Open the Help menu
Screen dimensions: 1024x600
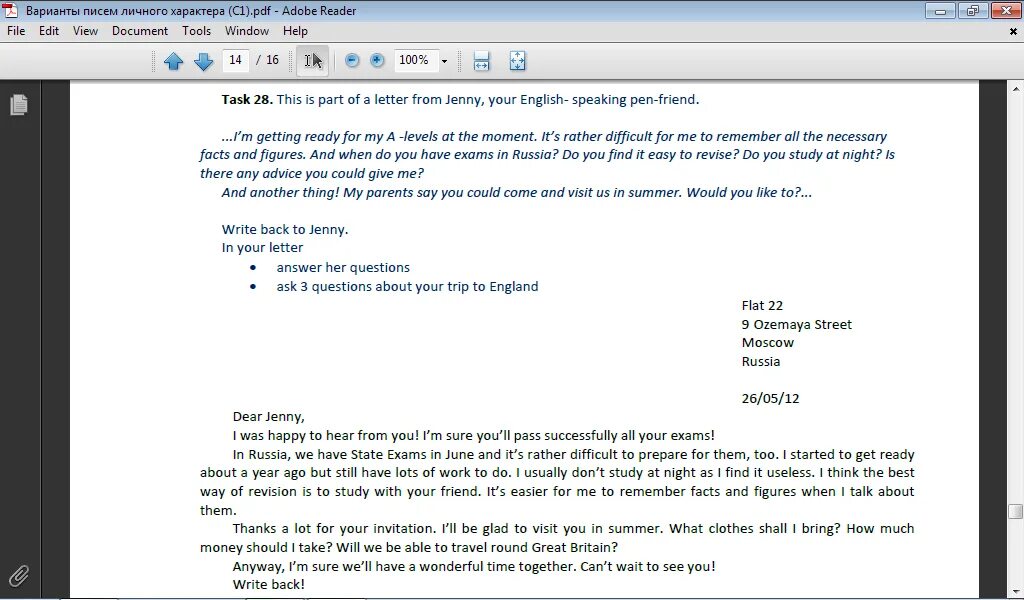point(295,31)
